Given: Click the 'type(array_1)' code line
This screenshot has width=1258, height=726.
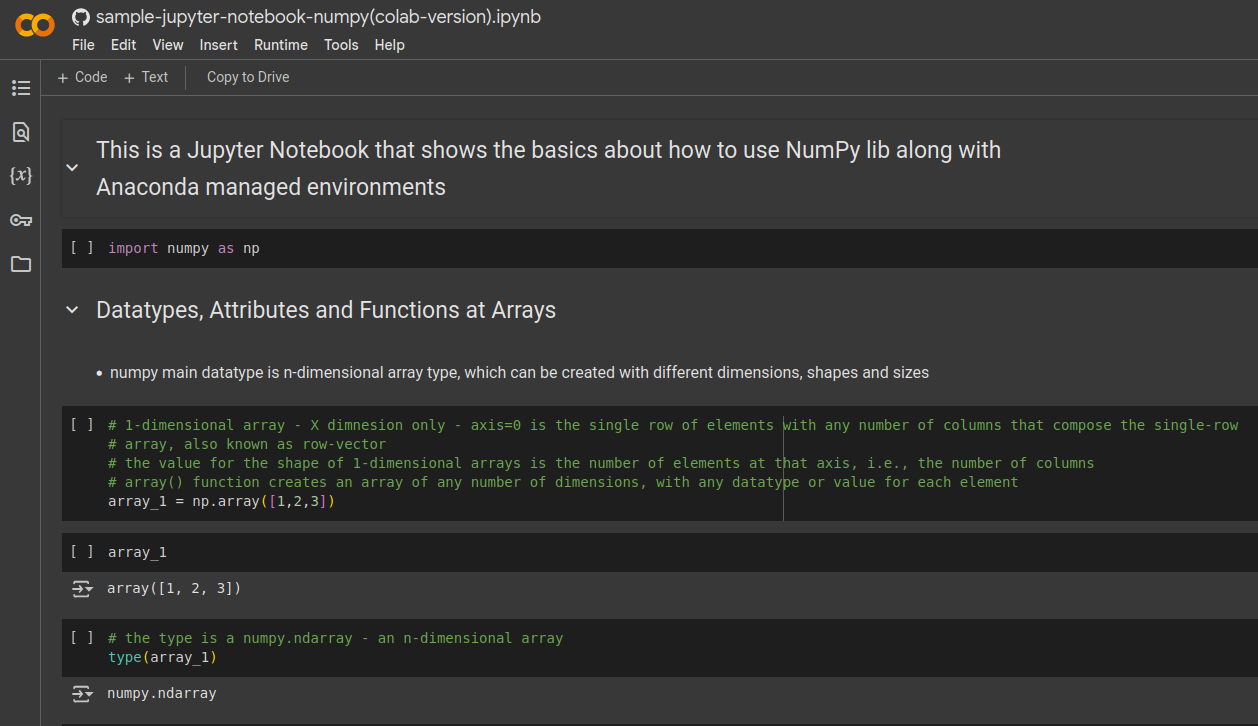Looking at the screenshot, I should (x=162, y=657).
